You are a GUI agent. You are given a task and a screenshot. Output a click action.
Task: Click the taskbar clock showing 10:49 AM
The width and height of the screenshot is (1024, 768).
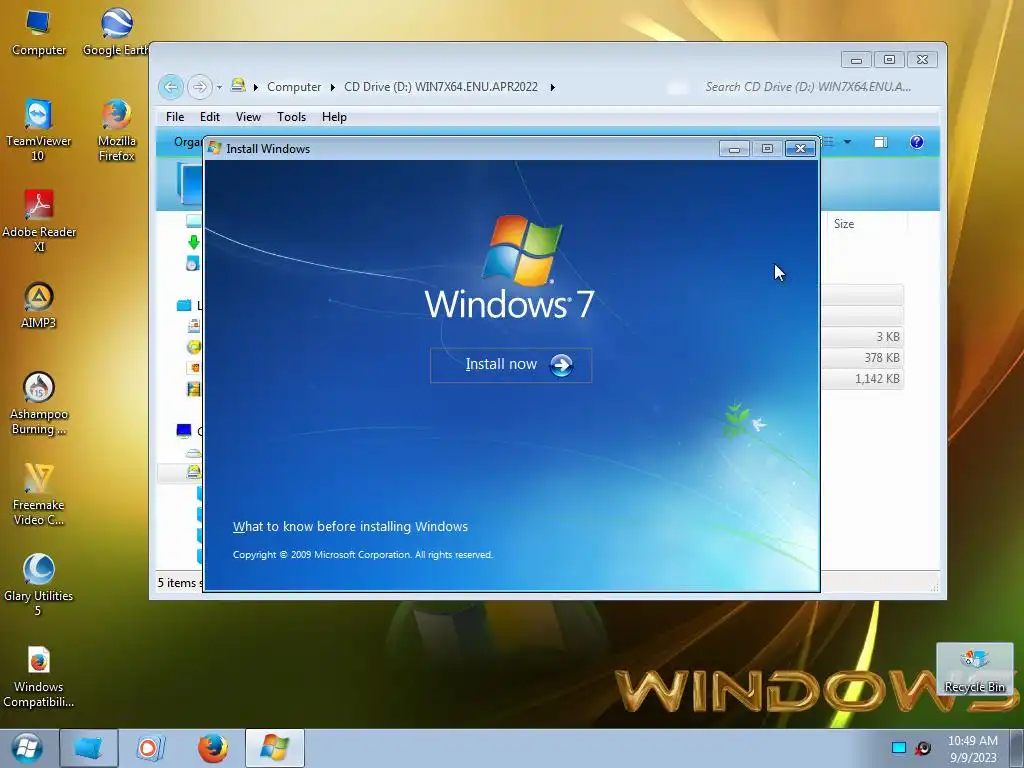(972, 748)
